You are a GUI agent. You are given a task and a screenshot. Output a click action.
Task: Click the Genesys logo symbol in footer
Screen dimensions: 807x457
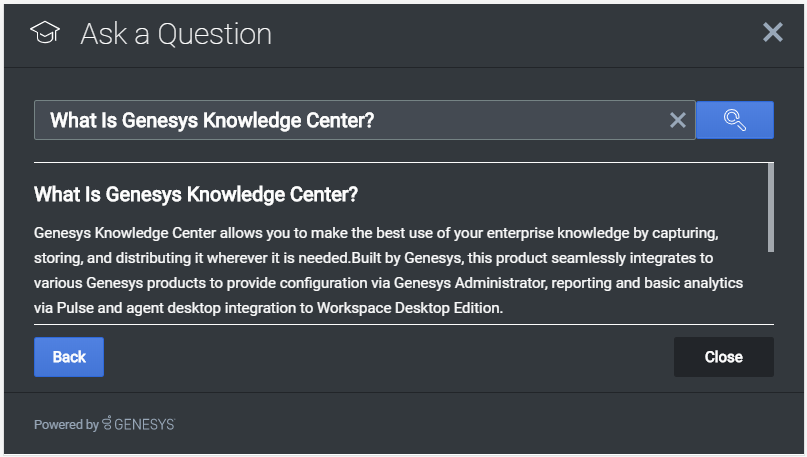click(107, 424)
